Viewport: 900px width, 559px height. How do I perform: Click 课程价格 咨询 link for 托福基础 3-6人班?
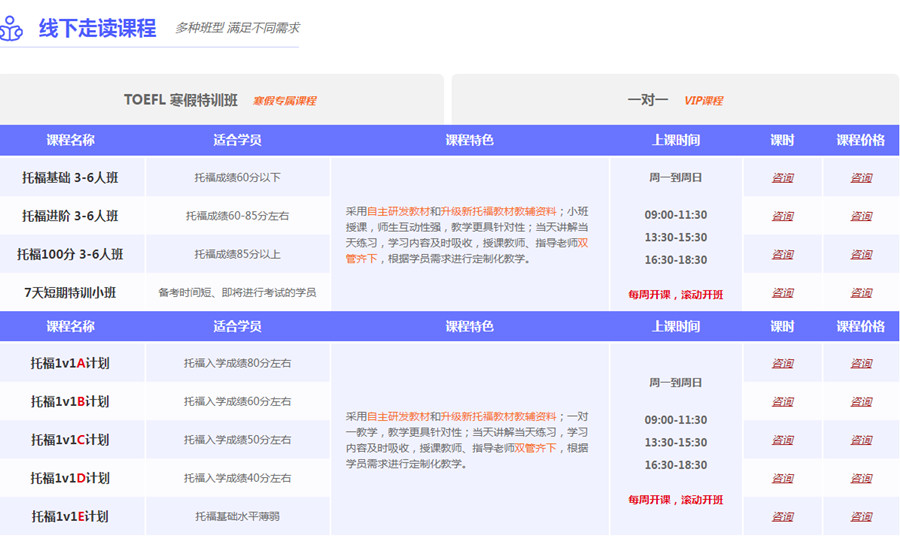point(861,178)
